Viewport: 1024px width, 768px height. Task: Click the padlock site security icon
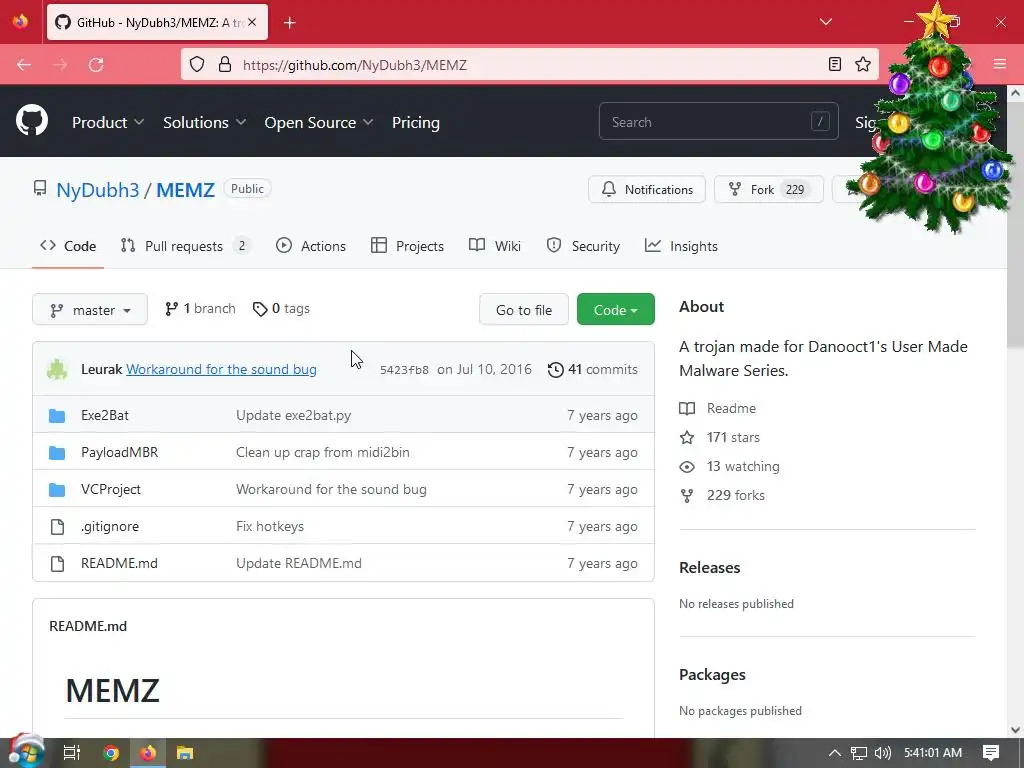click(x=225, y=64)
